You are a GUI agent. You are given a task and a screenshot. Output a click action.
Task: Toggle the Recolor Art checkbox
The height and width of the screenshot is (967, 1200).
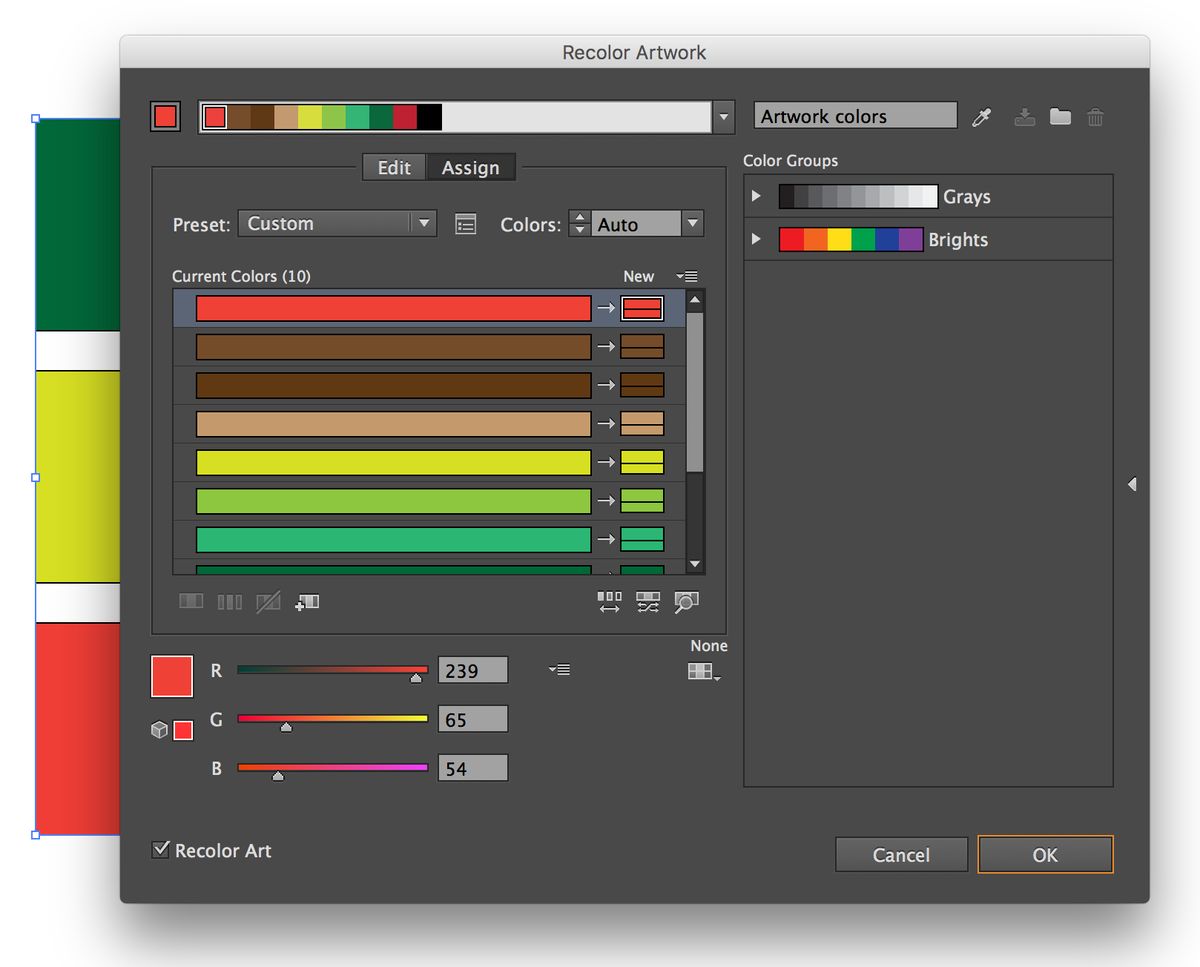(x=160, y=850)
